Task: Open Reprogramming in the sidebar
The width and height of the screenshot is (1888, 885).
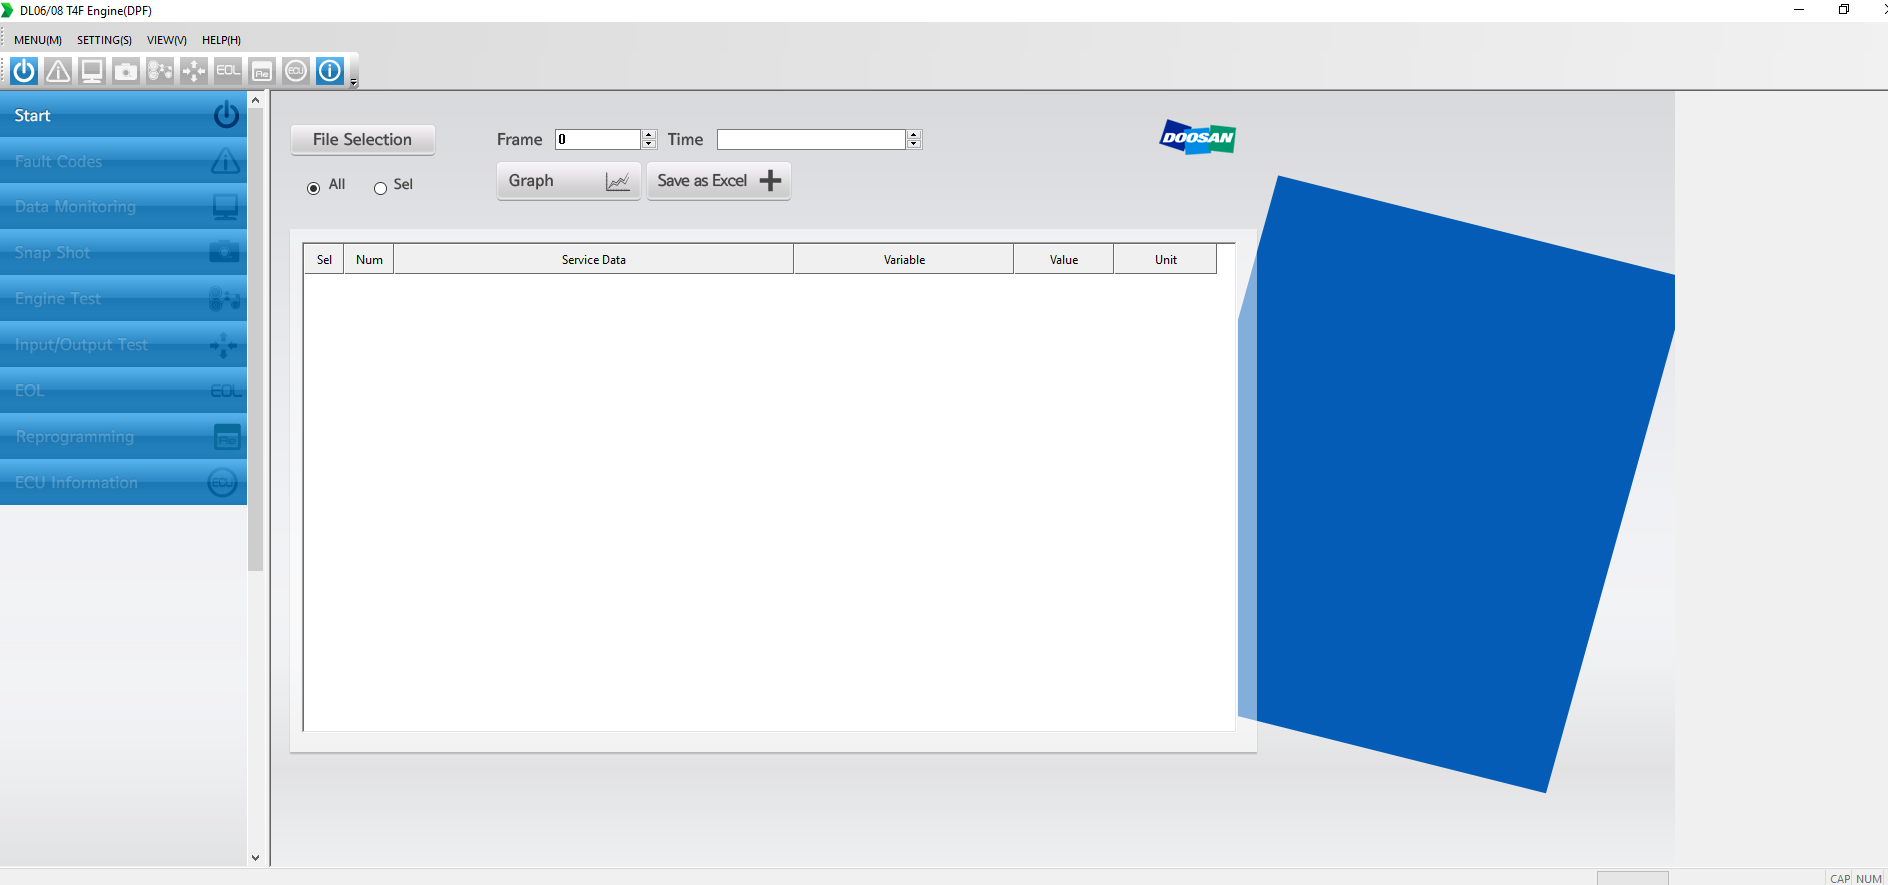Action: click(123, 437)
